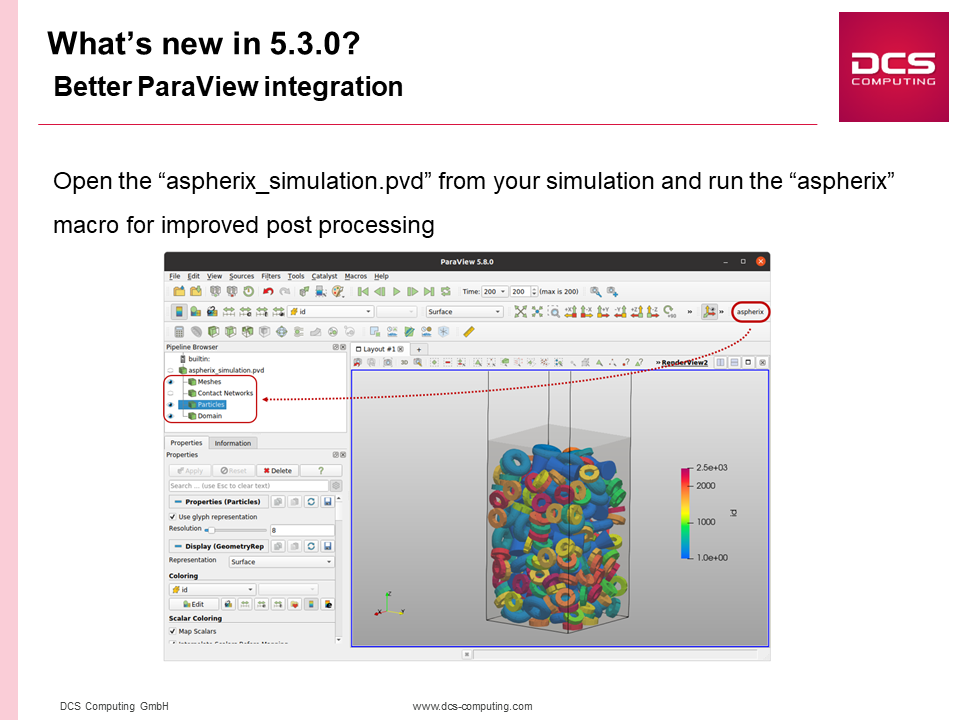Click the Apply button in Properties
Screen dimensions: 960x720
coord(190,470)
